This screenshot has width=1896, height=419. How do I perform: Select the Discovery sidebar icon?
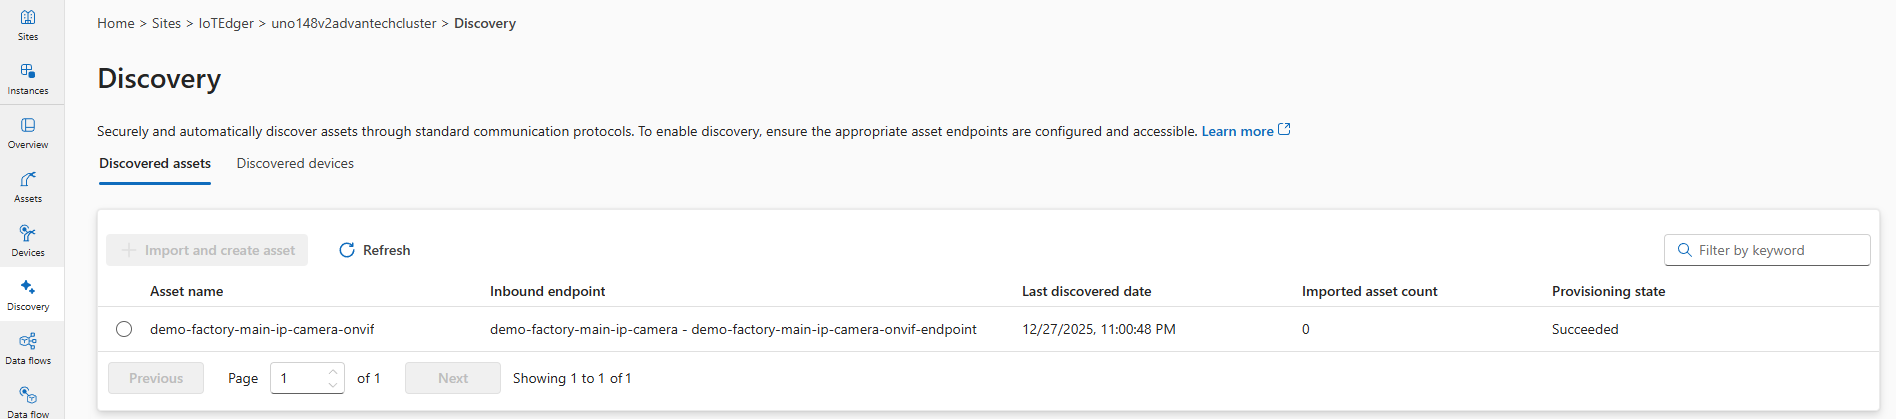tap(28, 294)
